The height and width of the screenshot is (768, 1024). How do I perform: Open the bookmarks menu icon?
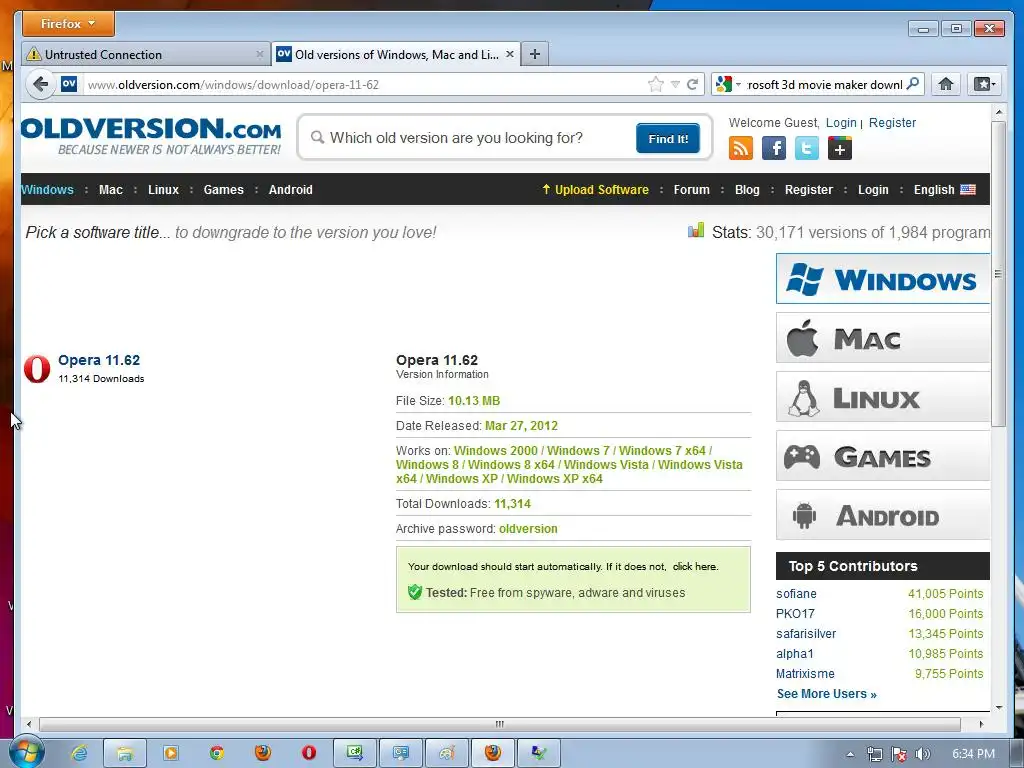click(x=984, y=84)
